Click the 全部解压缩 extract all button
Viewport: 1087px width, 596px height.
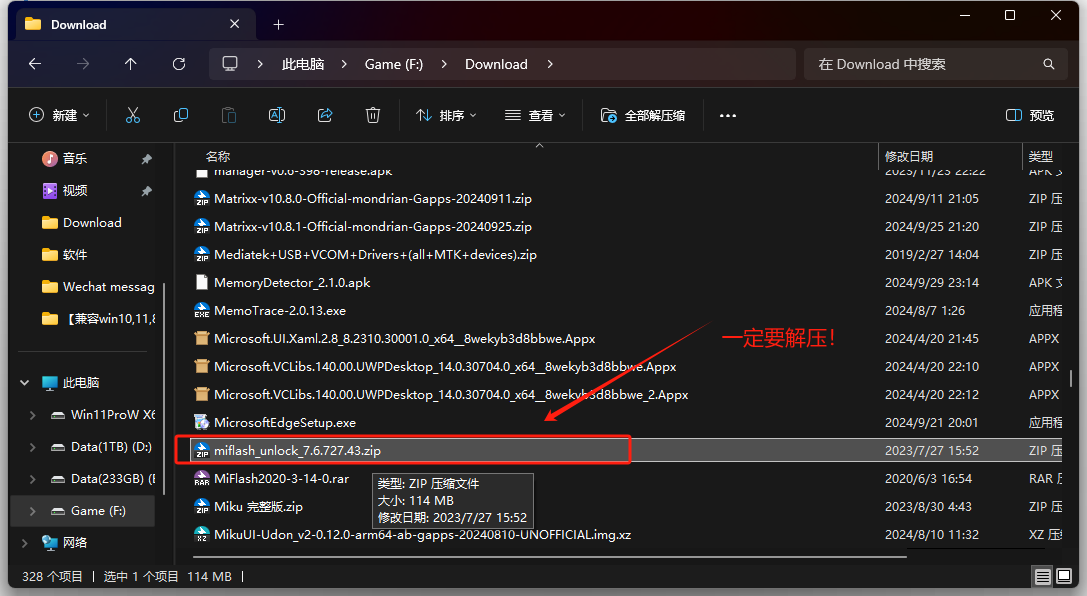[643, 115]
